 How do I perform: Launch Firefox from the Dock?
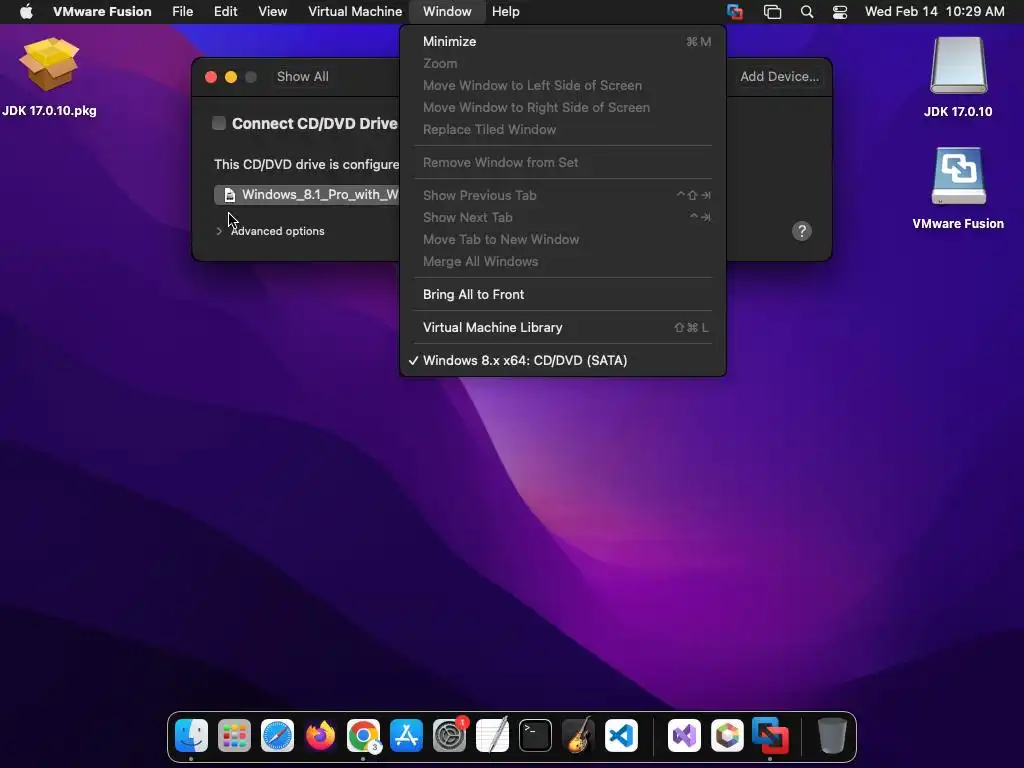pos(320,735)
